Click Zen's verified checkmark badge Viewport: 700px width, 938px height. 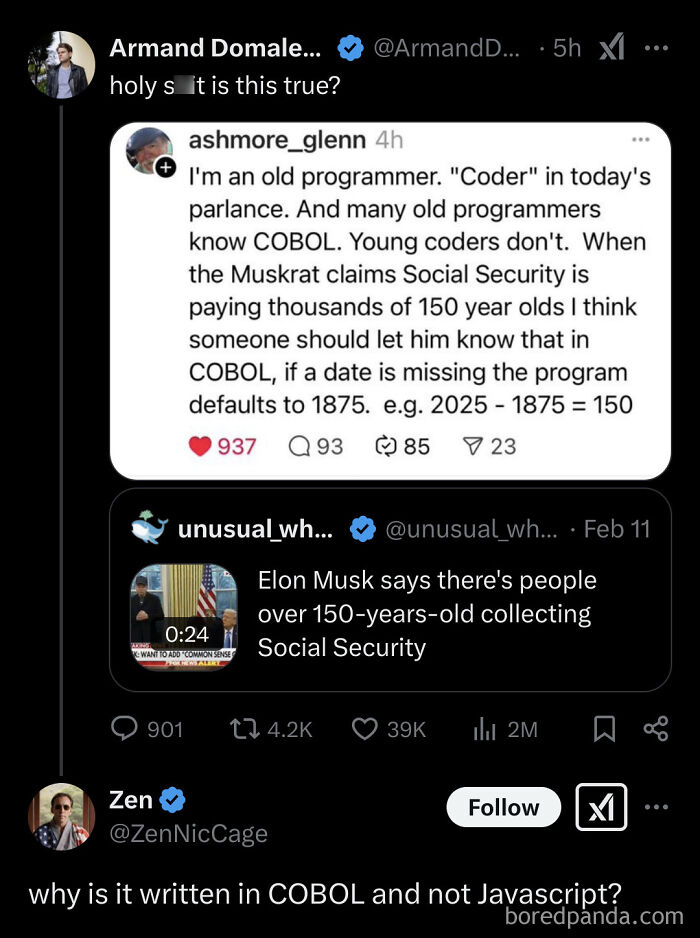(x=172, y=799)
